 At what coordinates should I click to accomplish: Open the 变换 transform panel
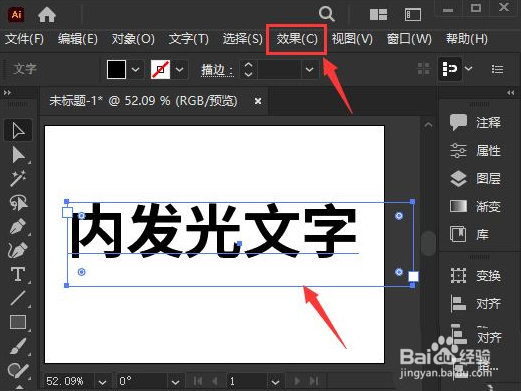click(476, 276)
